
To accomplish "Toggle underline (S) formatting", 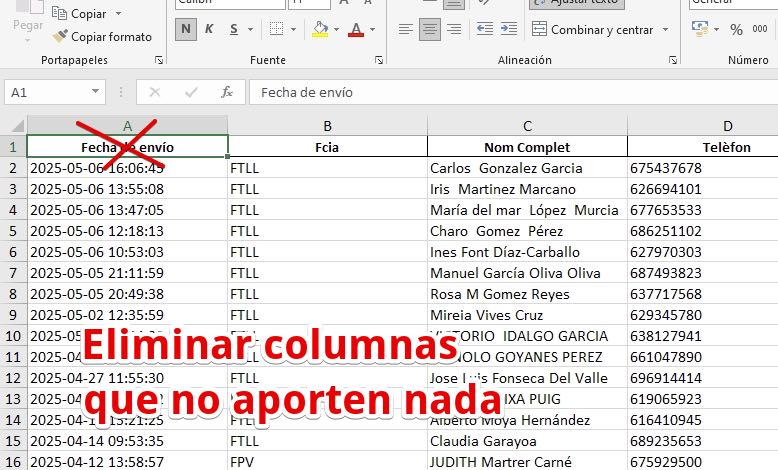I will (234, 29).
